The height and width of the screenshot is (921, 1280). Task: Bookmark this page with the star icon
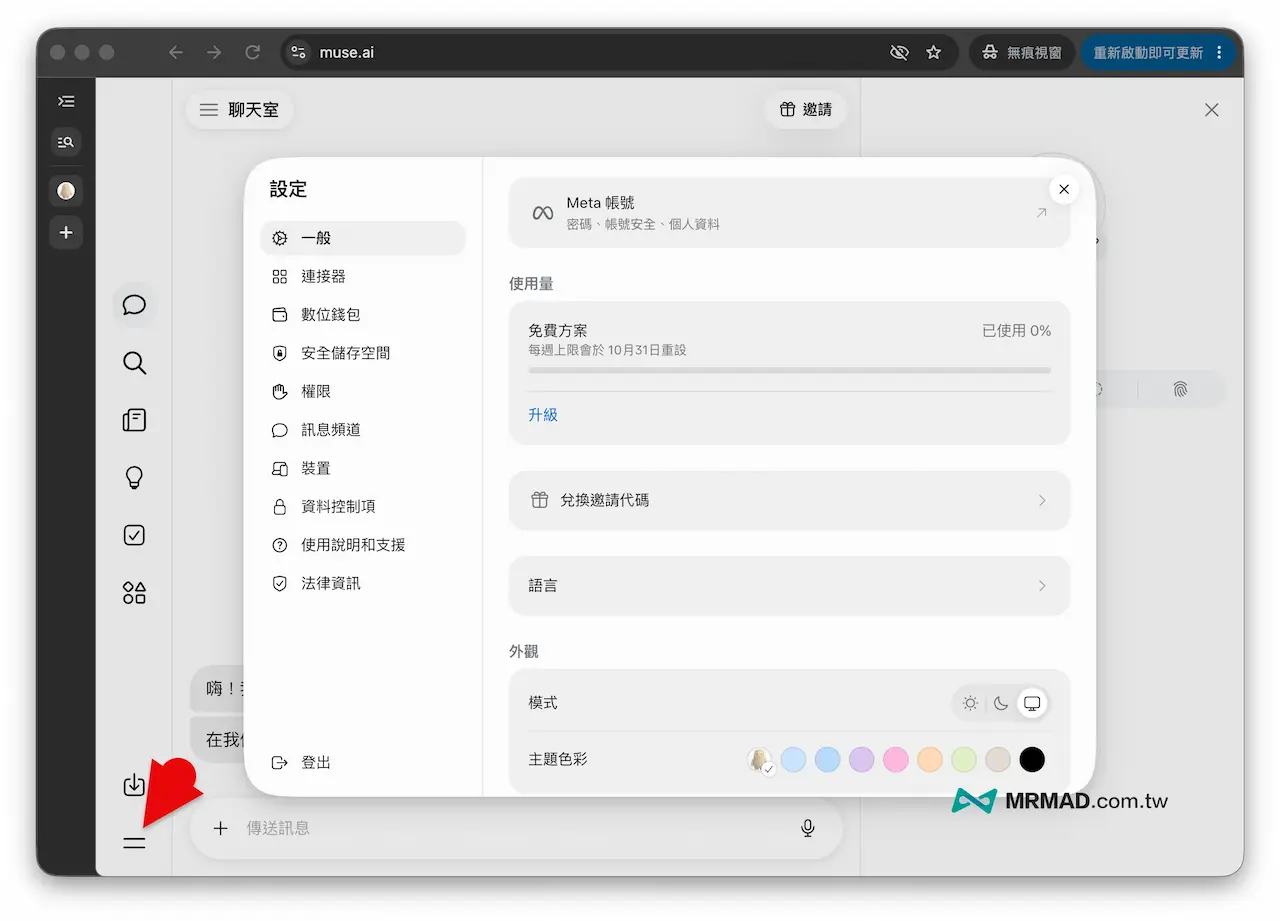934,52
